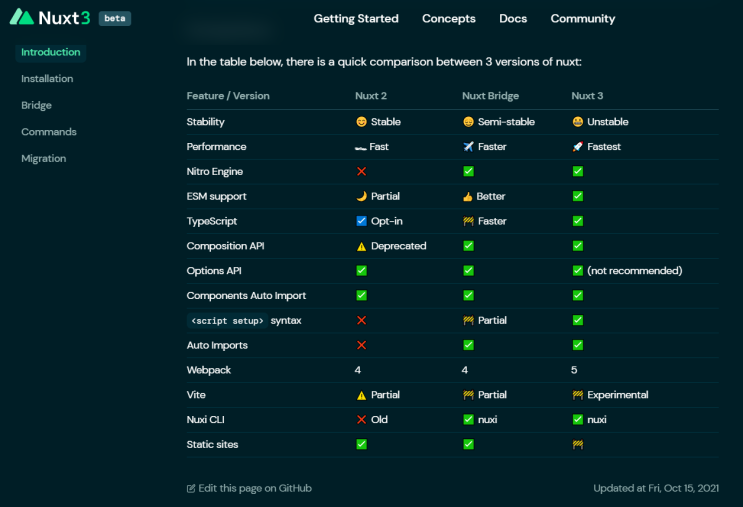
Task: Open the Getting Started menu
Action: tap(356, 18)
